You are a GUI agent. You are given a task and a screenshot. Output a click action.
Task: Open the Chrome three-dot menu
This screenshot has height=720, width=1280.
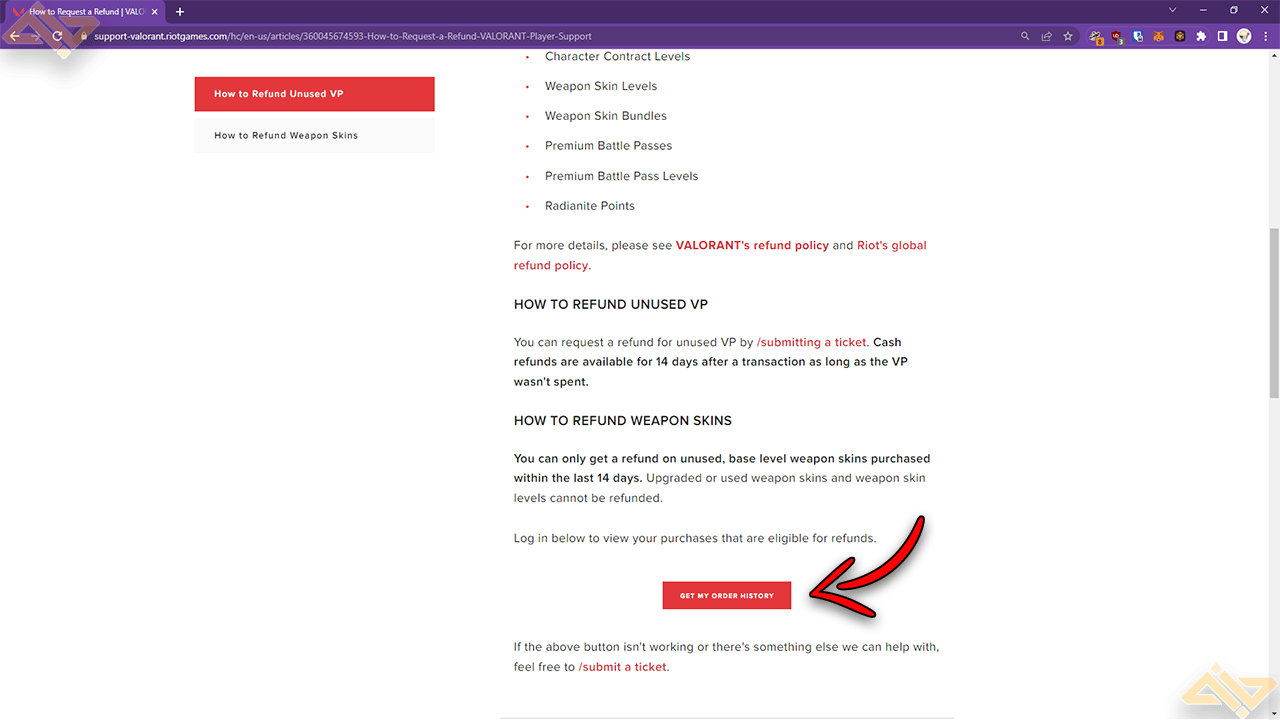point(1265,36)
